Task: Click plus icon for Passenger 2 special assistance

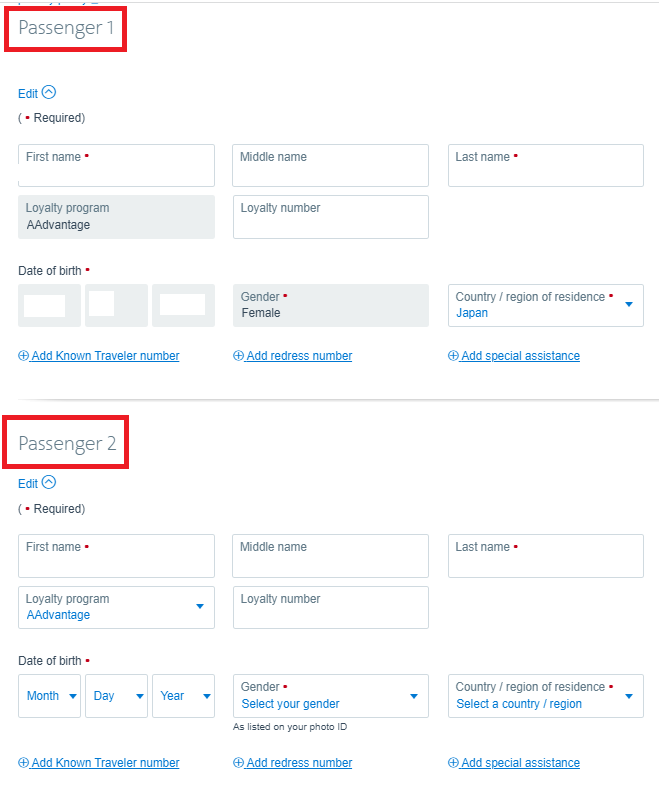Action: tap(453, 762)
